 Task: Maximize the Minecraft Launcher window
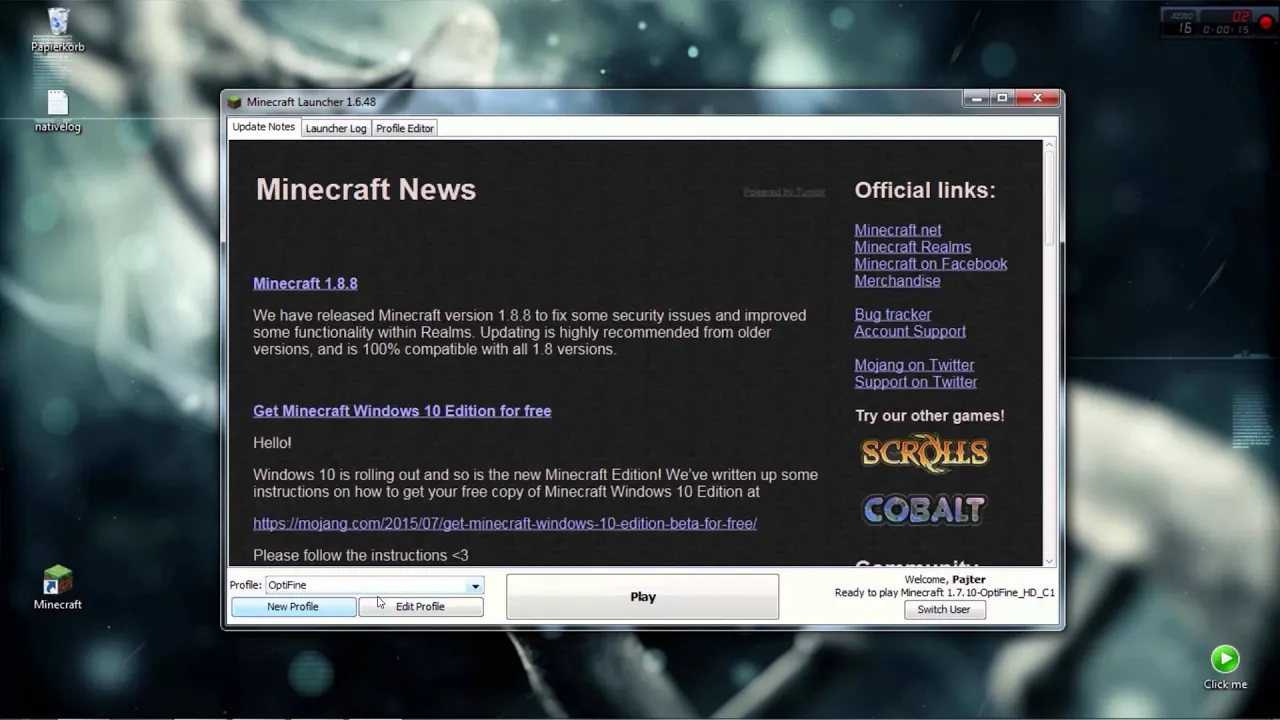pos(1002,98)
